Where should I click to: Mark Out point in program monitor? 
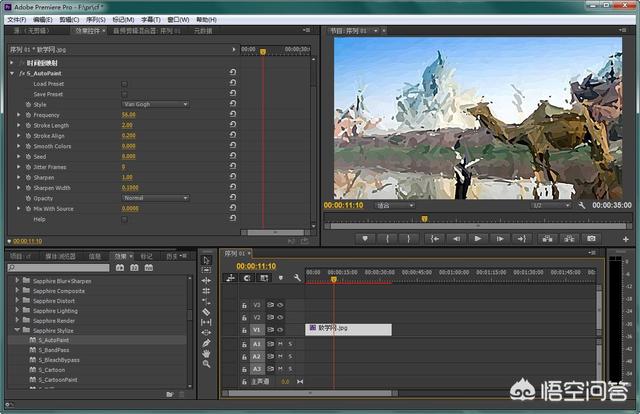point(409,239)
